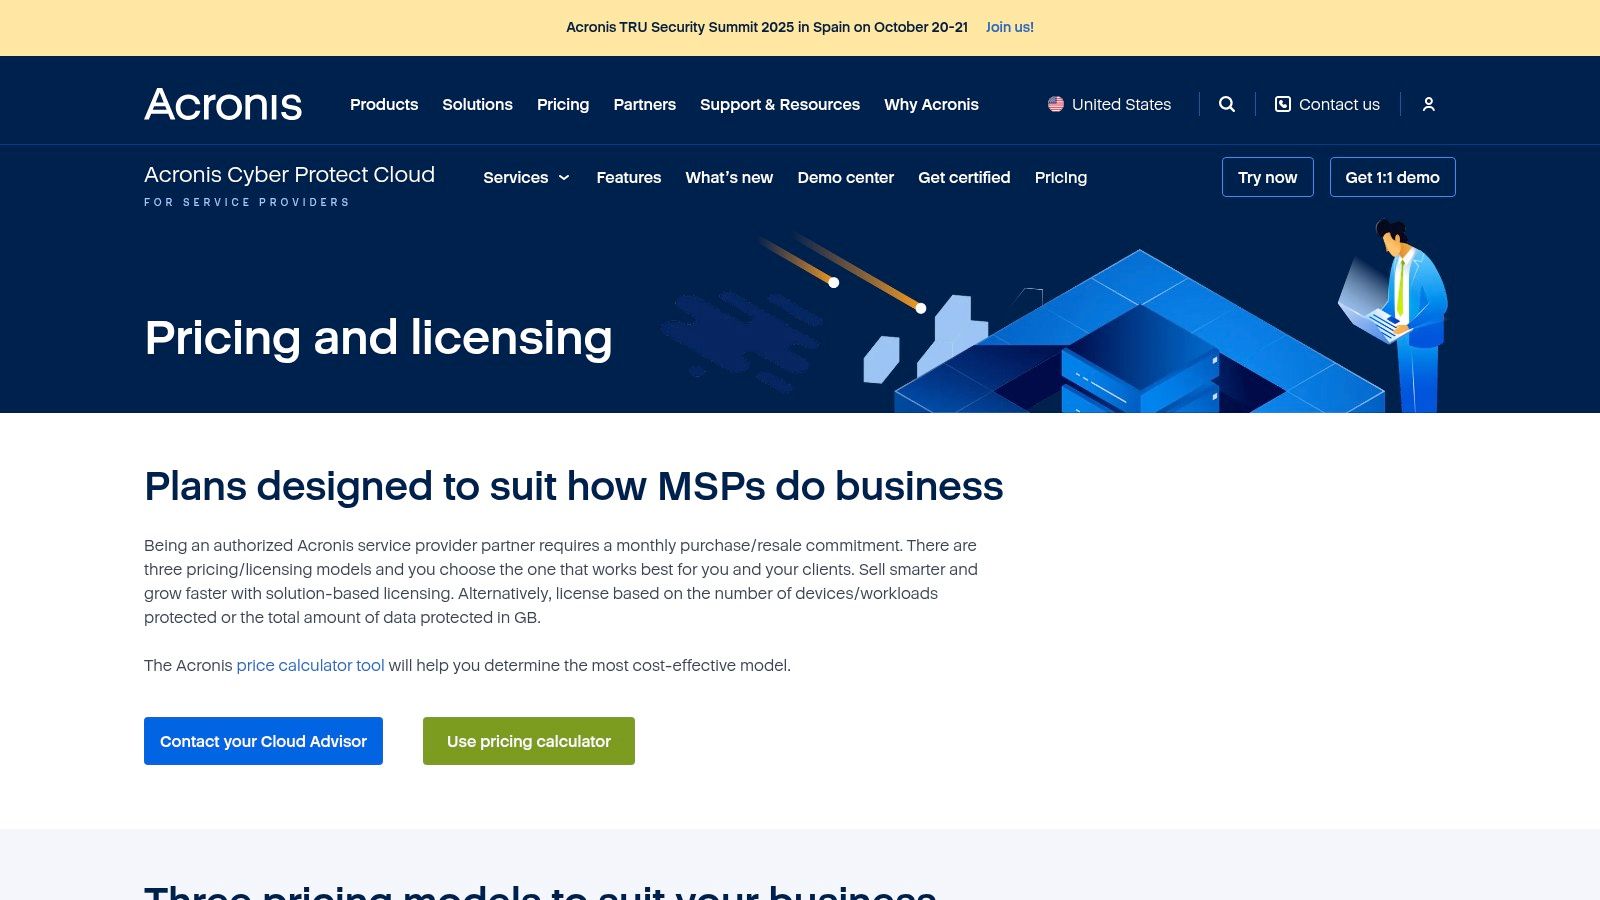Click the Acronis Cyber Protect Cloud title
The height and width of the screenshot is (900, 1600).
[289, 174]
